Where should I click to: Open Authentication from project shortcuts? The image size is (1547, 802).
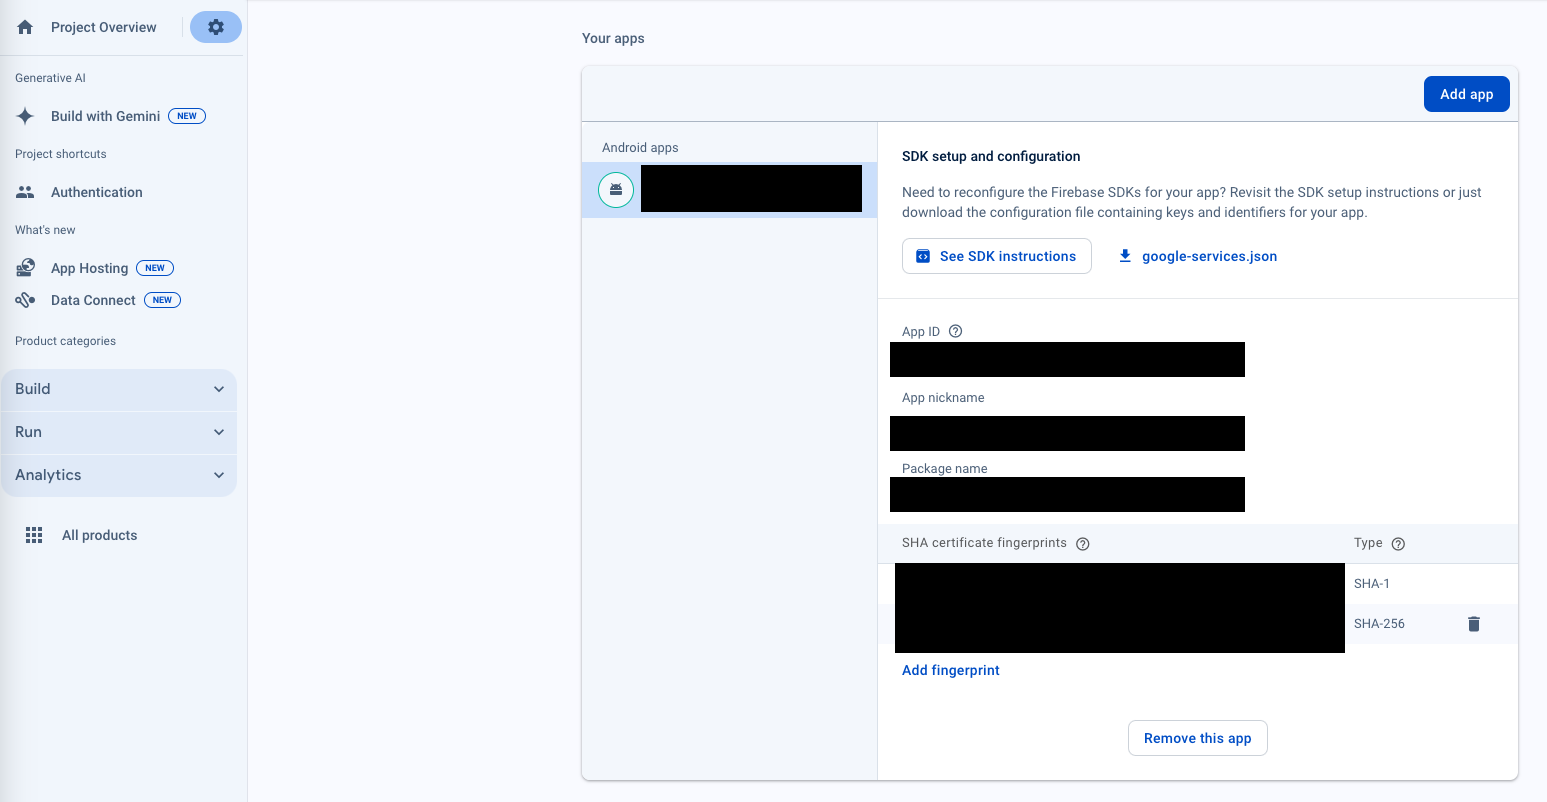pos(97,192)
